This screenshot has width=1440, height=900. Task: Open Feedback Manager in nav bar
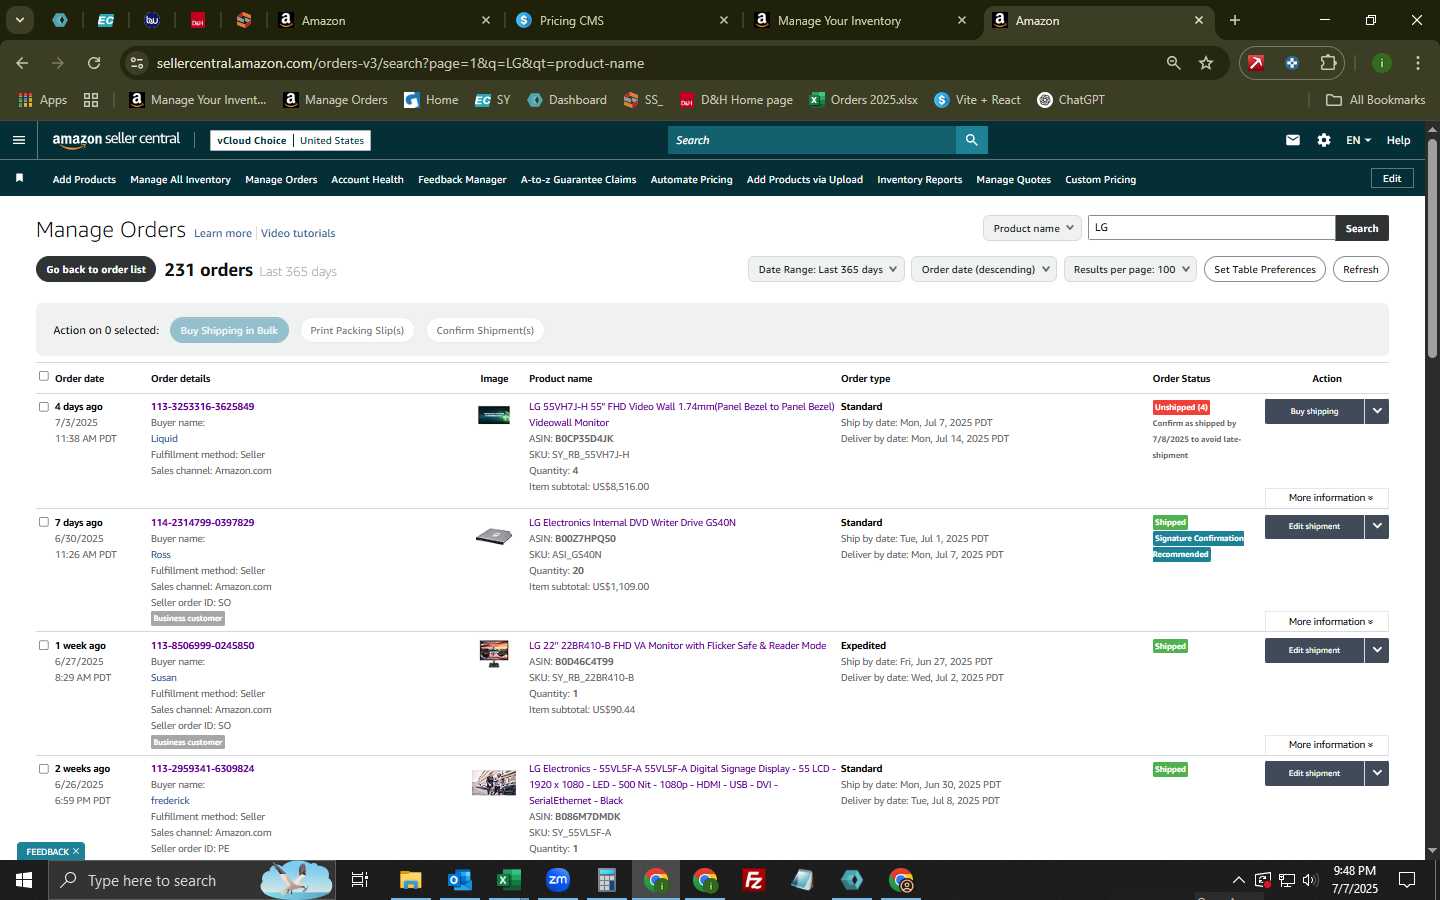point(462,179)
